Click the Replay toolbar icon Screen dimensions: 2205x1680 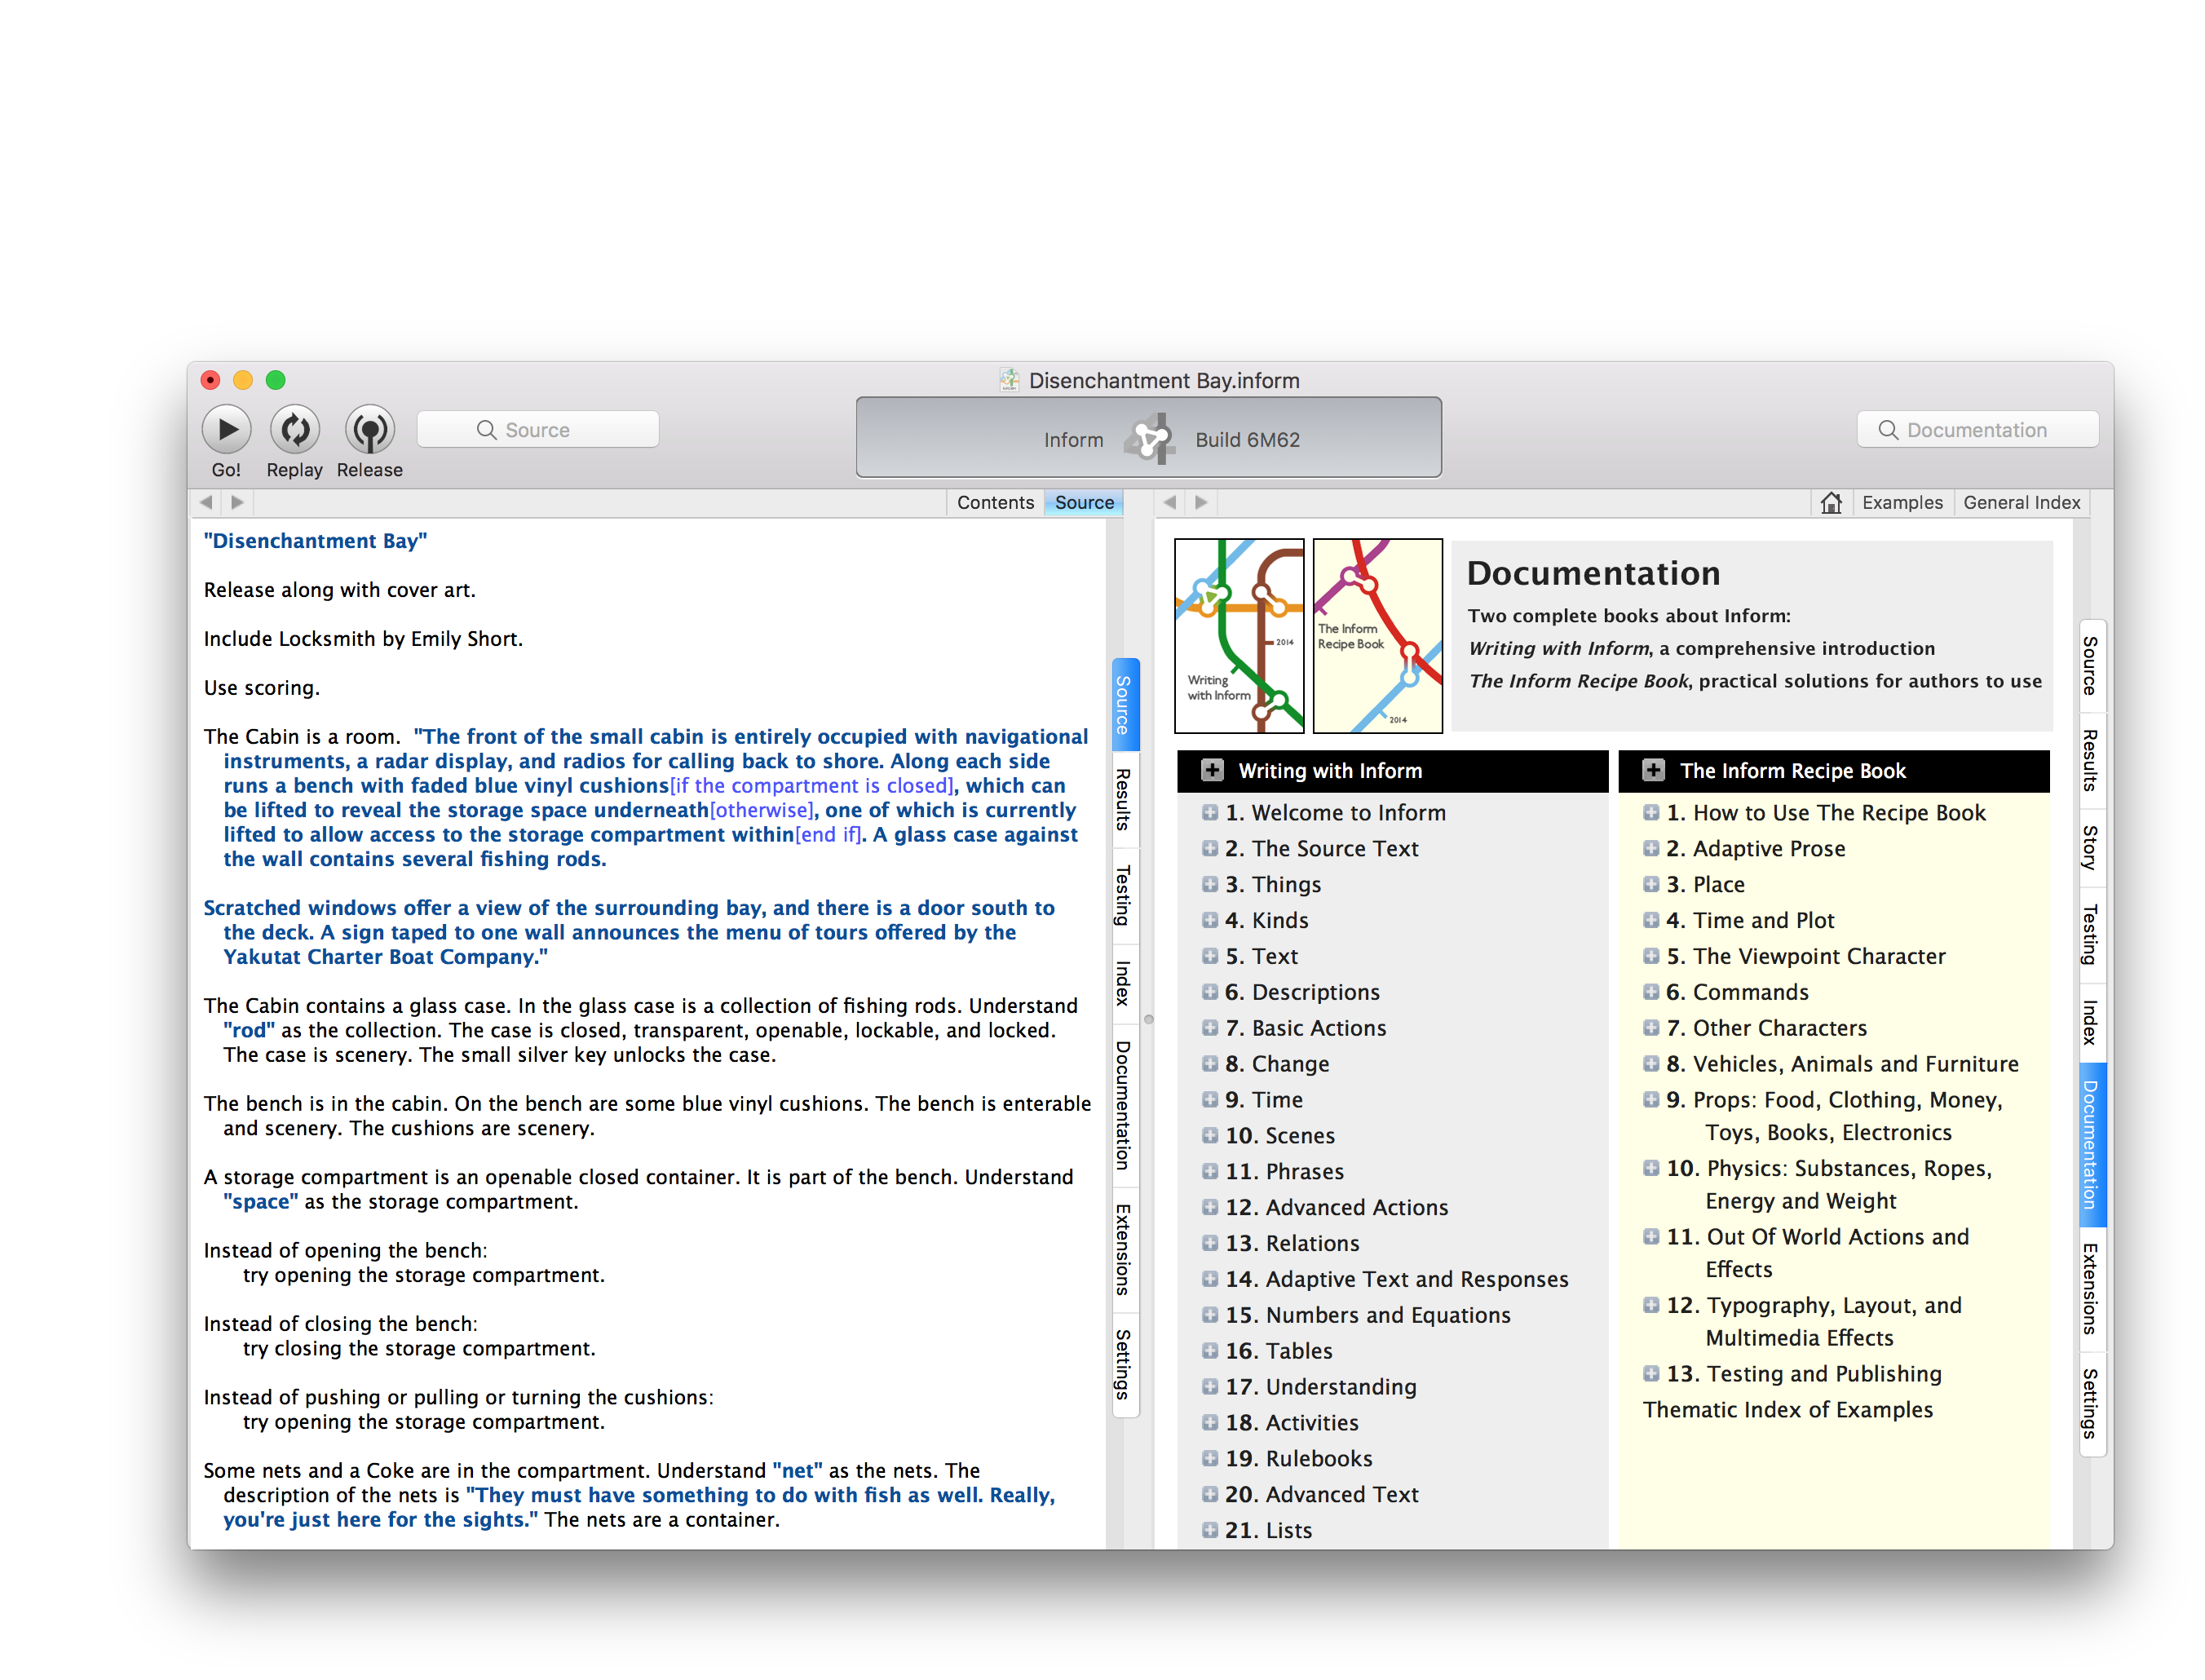(295, 429)
